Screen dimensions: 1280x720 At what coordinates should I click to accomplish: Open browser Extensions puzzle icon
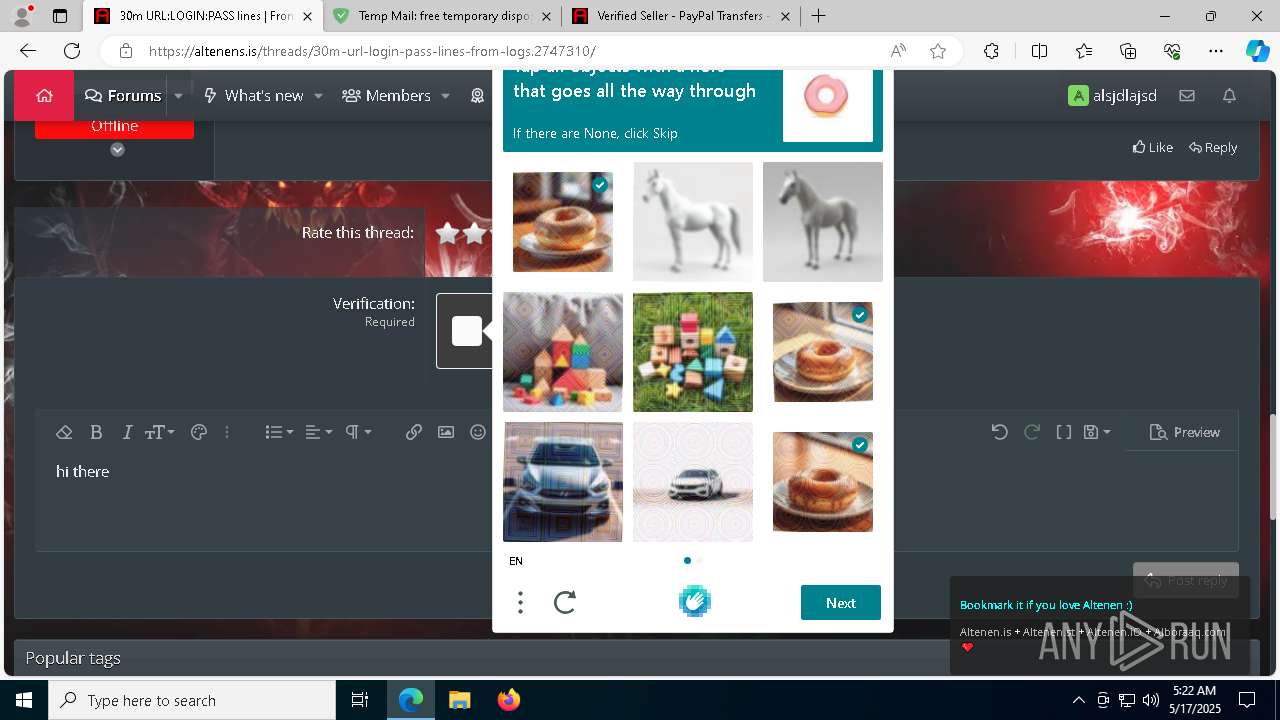tap(991, 51)
